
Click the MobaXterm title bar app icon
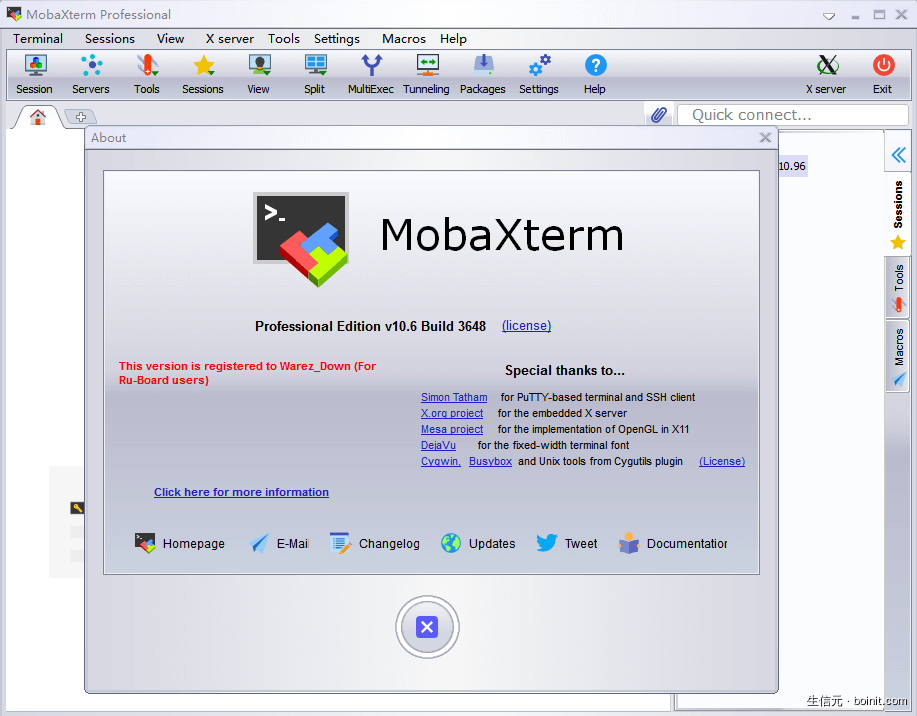(14, 14)
